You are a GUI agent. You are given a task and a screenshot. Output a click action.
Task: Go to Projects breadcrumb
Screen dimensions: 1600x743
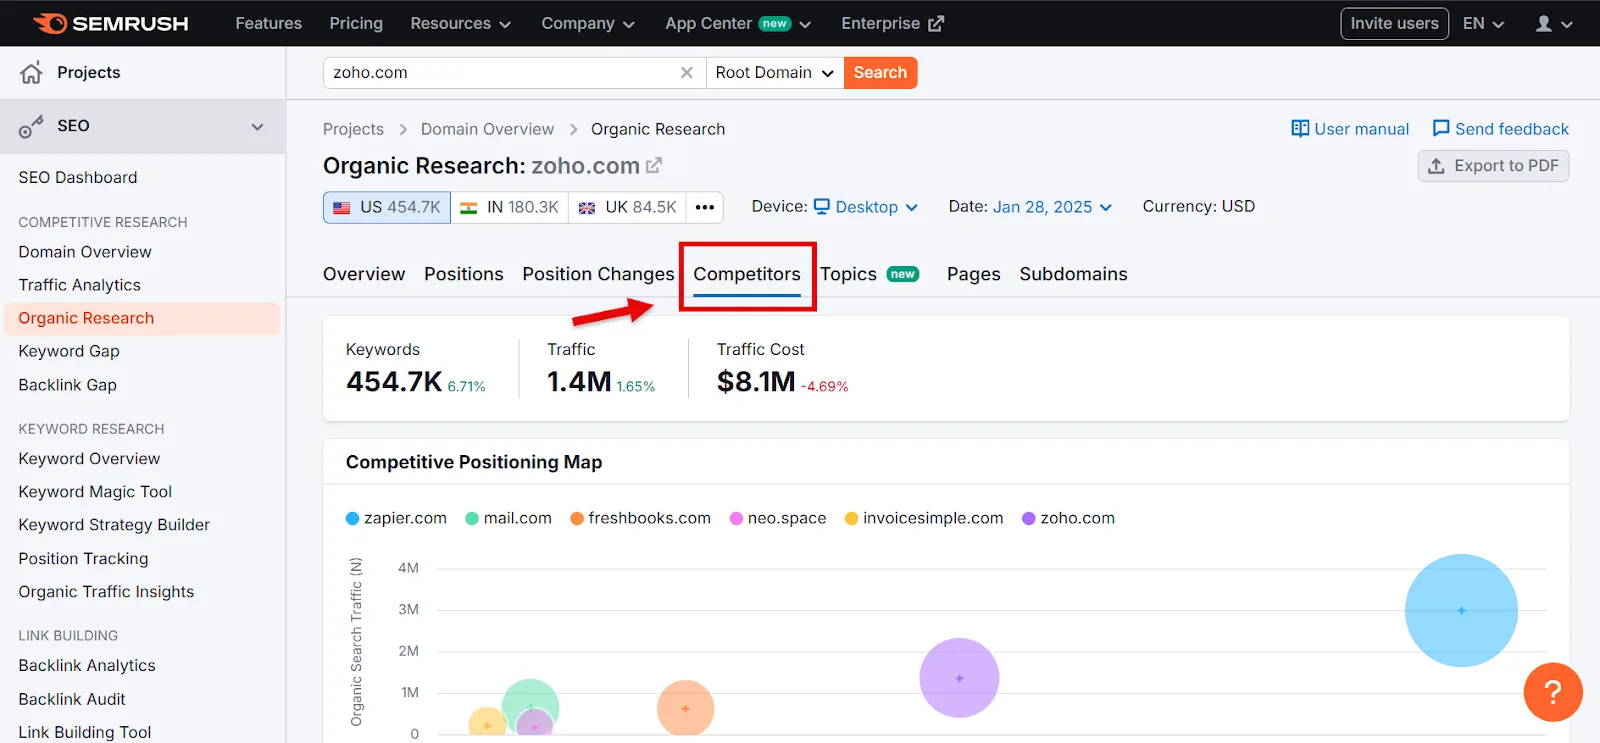(353, 129)
